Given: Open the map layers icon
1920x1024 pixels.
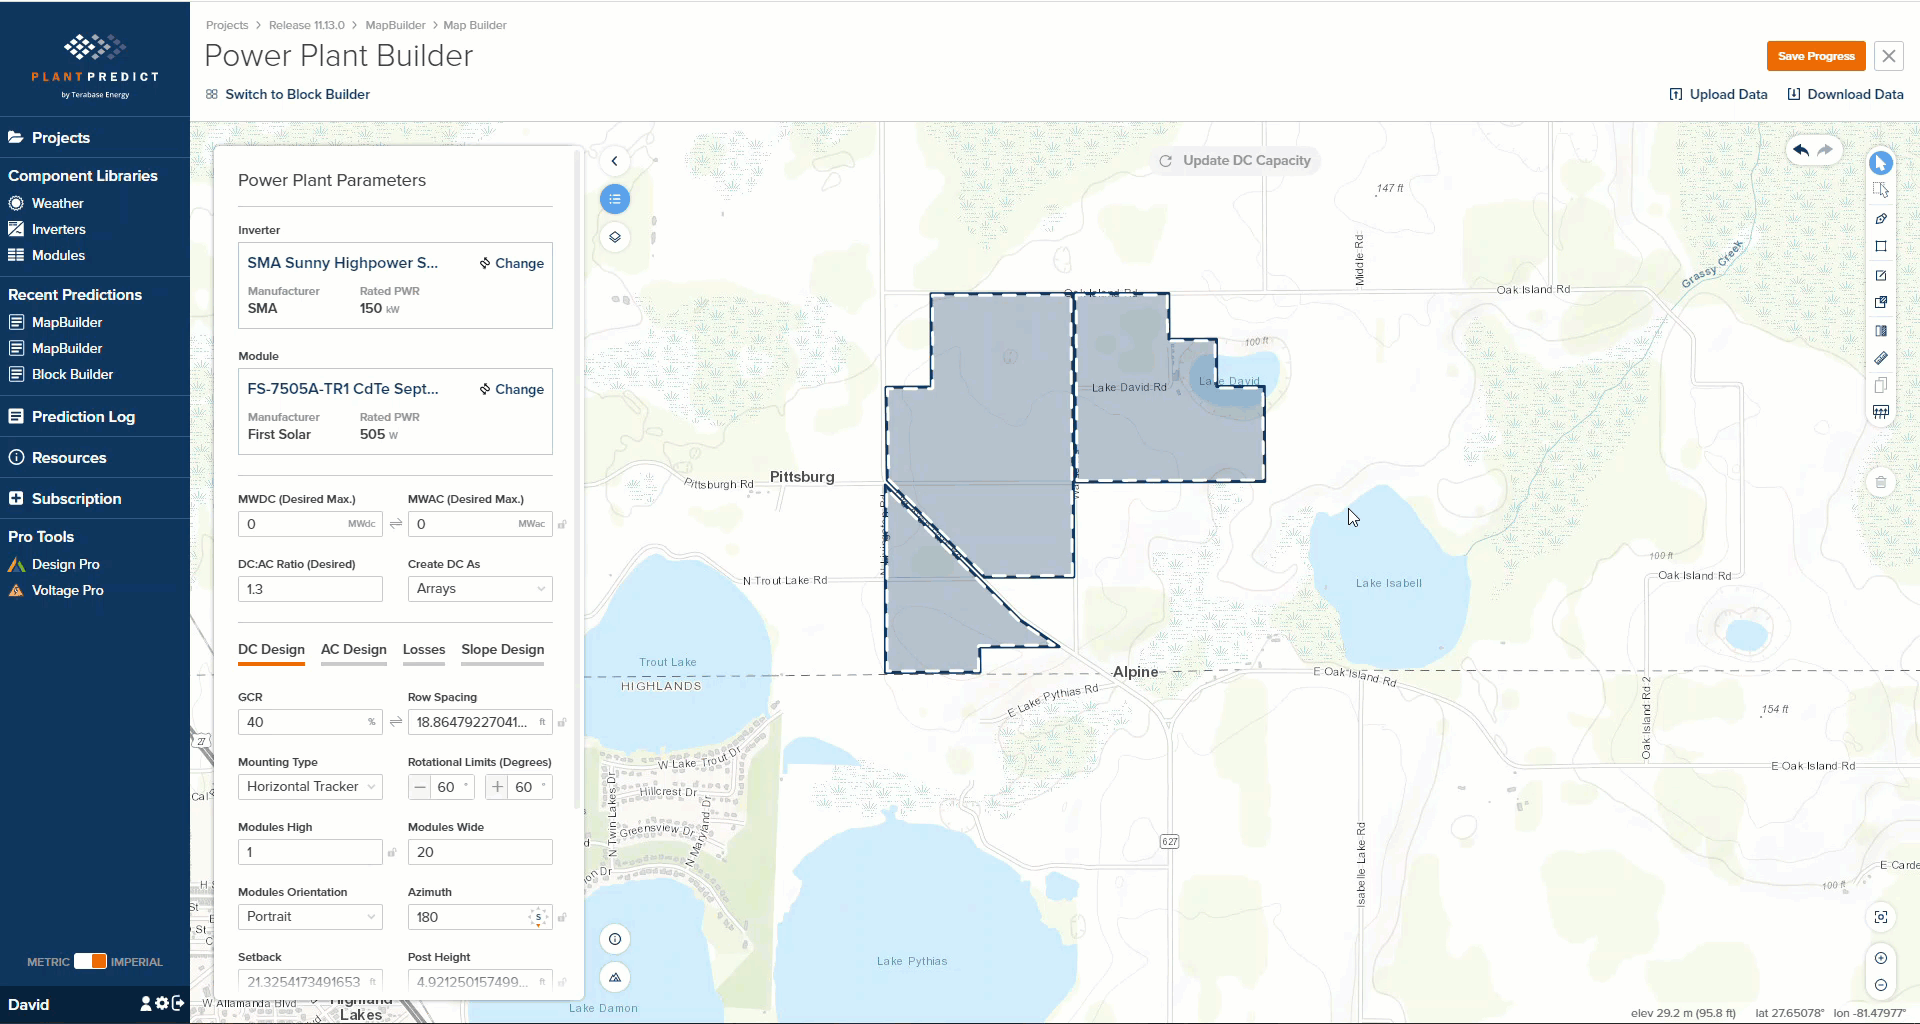Looking at the screenshot, I should [x=615, y=237].
